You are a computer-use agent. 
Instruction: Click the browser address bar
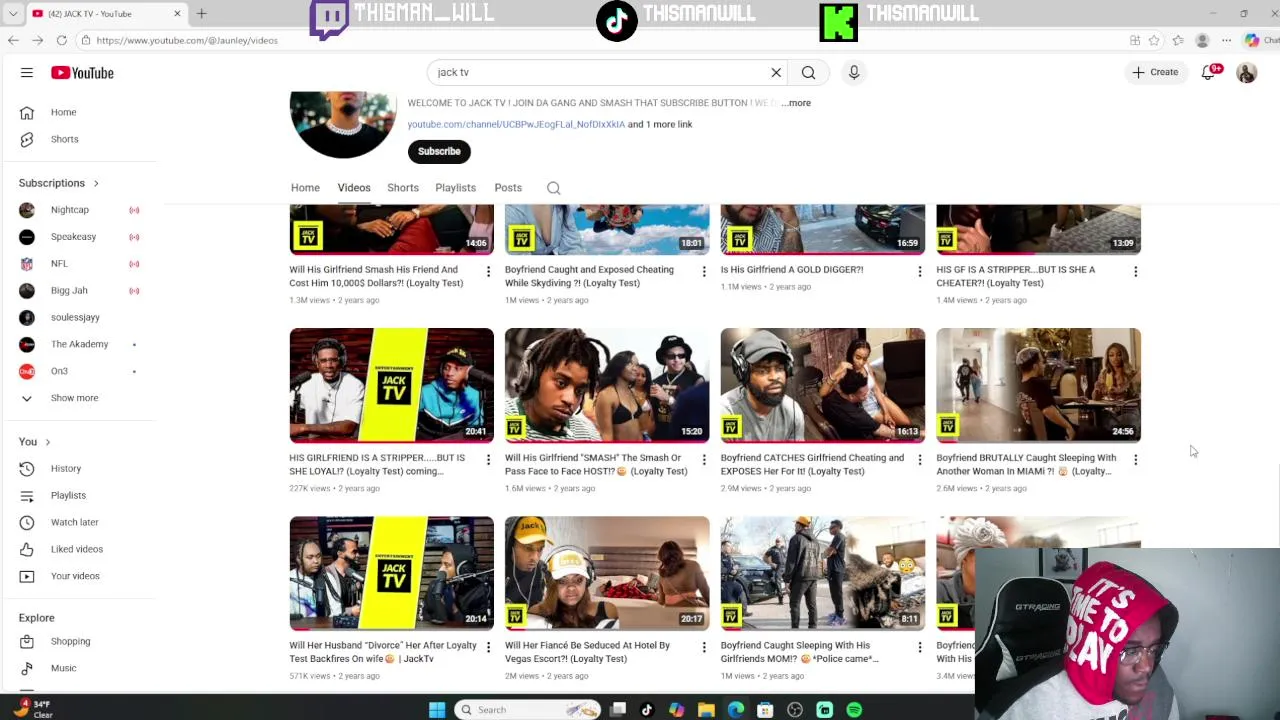[600, 40]
